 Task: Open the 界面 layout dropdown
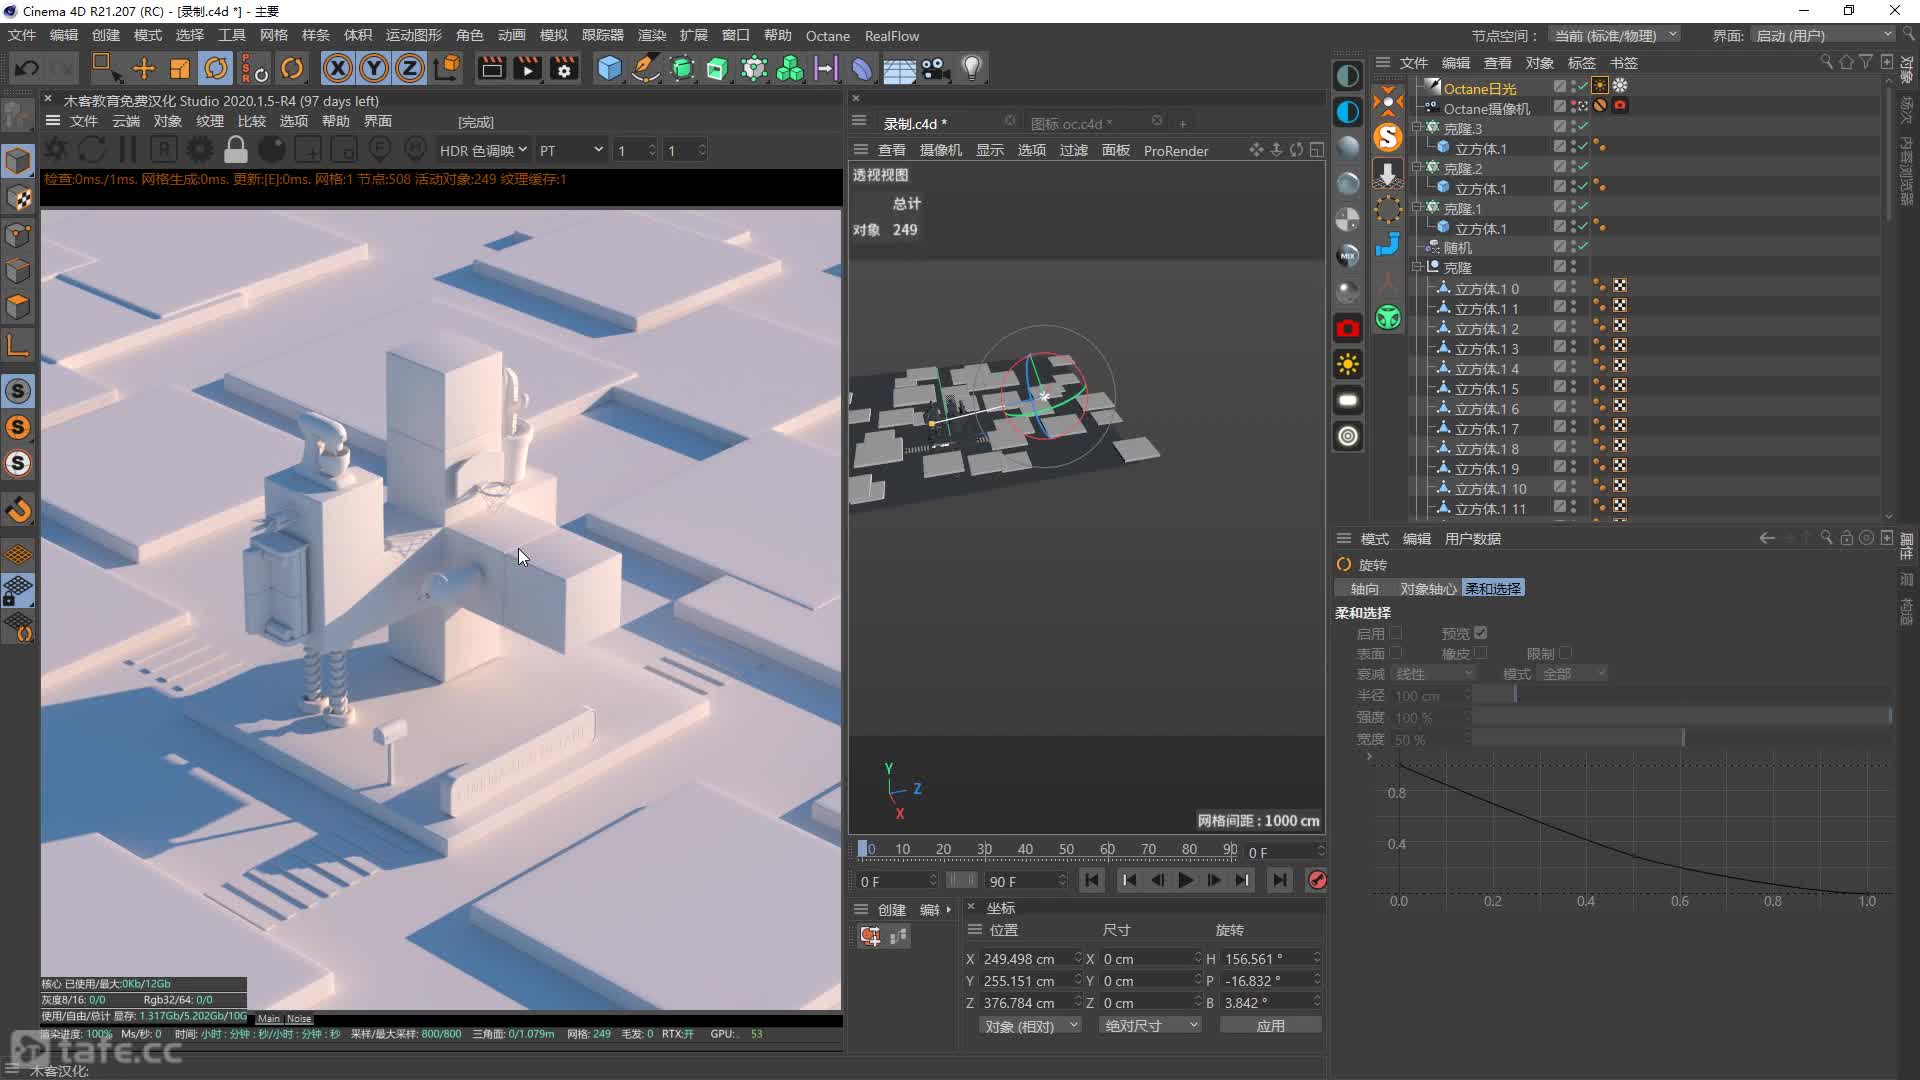pyautogui.click(x=1824, y=35)
